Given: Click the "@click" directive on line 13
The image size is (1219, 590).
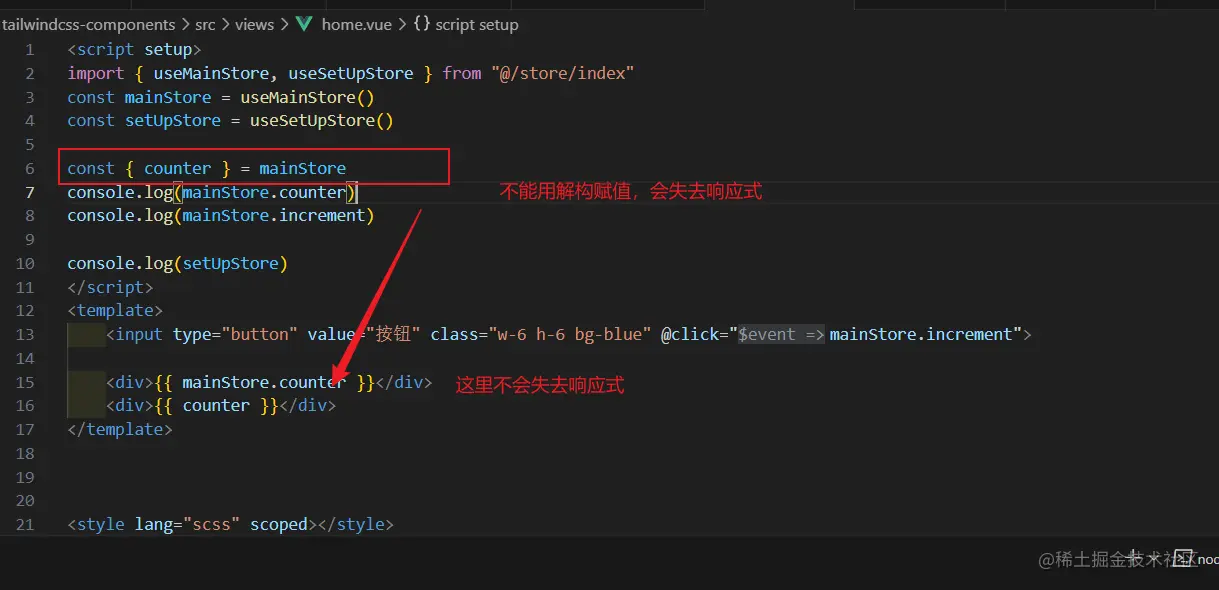Looking at the screenshot, I should (690, 334).
